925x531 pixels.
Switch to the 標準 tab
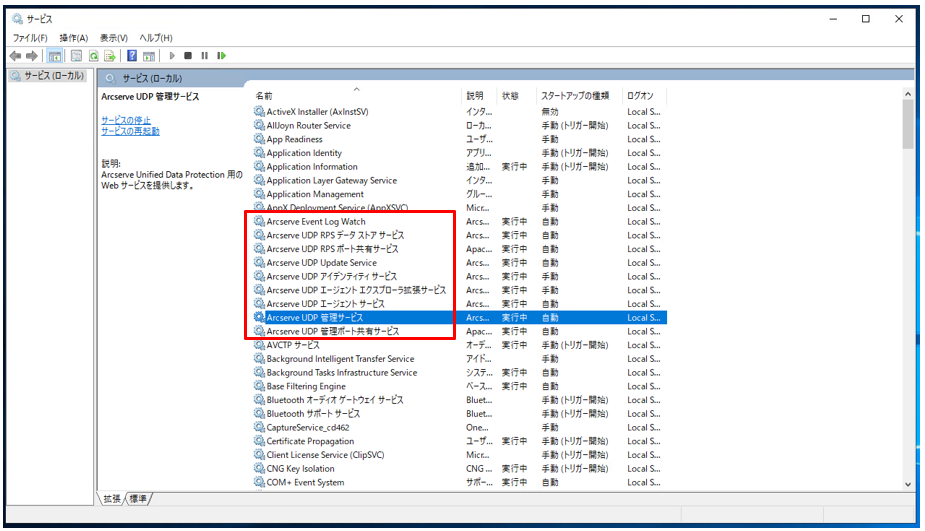coord(138,499)
